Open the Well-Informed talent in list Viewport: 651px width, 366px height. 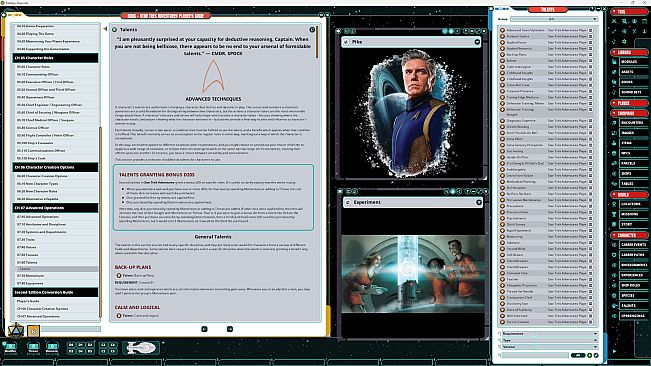click(546, 316)
